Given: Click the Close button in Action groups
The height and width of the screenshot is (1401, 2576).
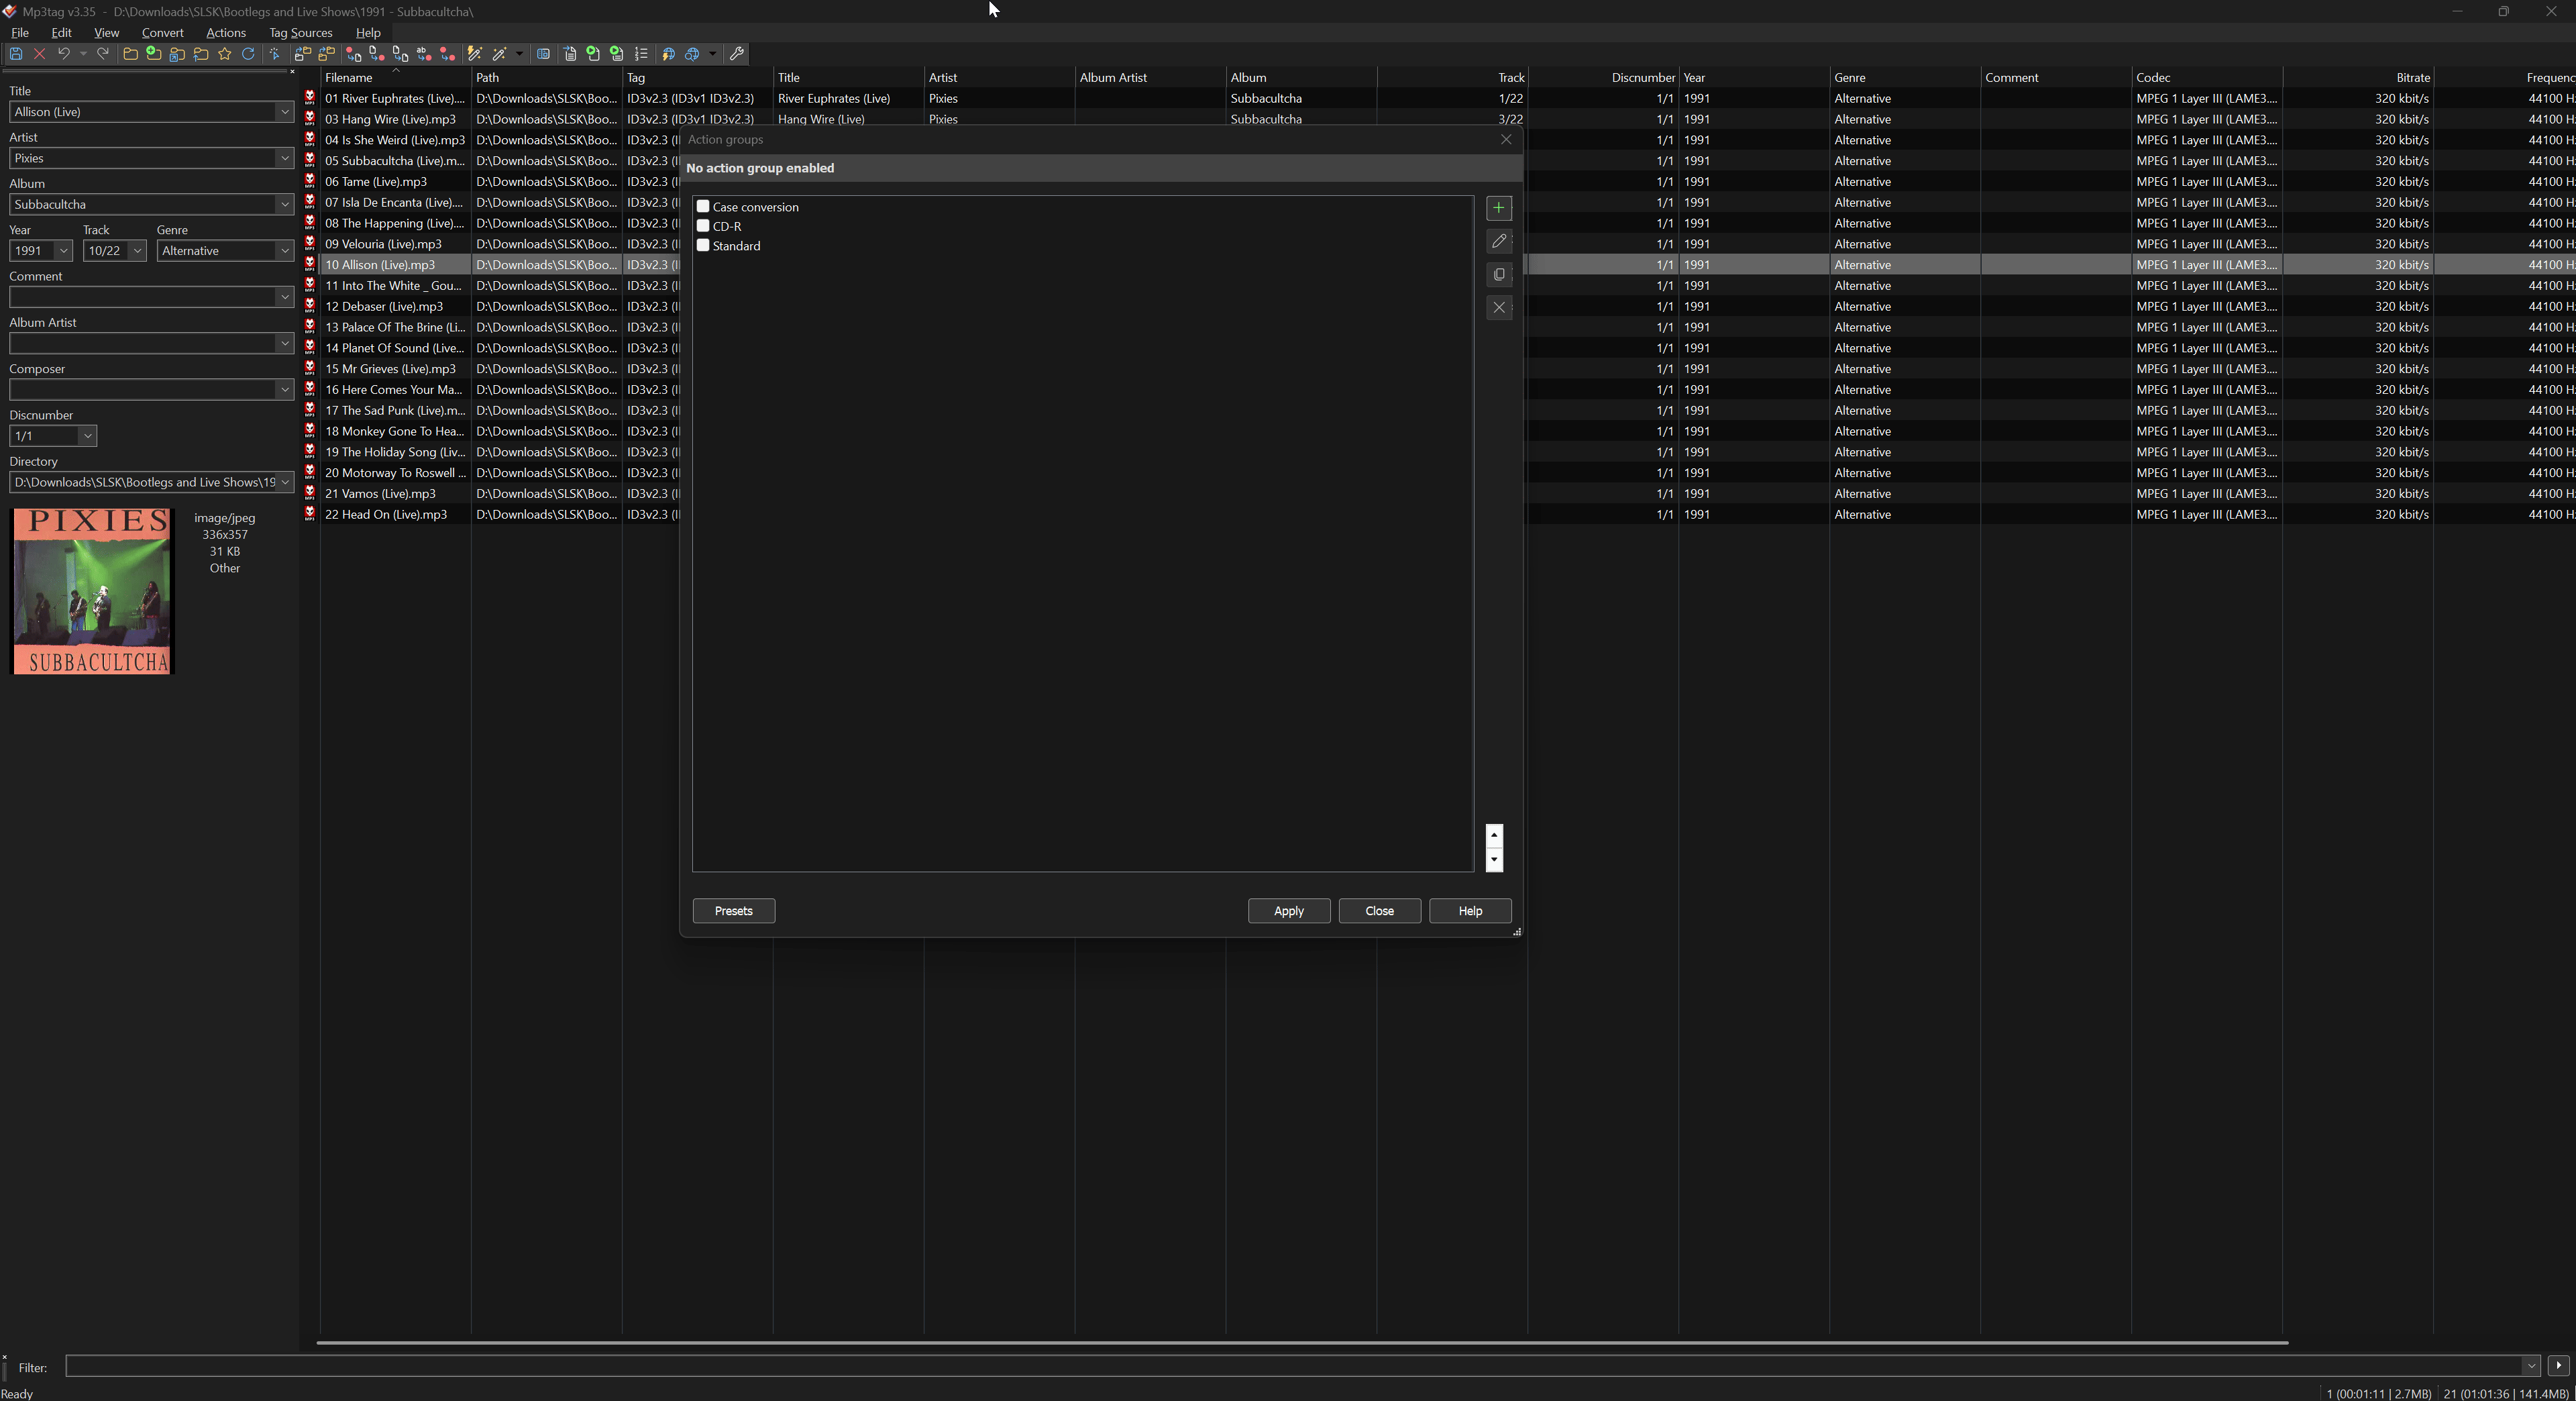Looking at the screenshot, I should 1379,911.
